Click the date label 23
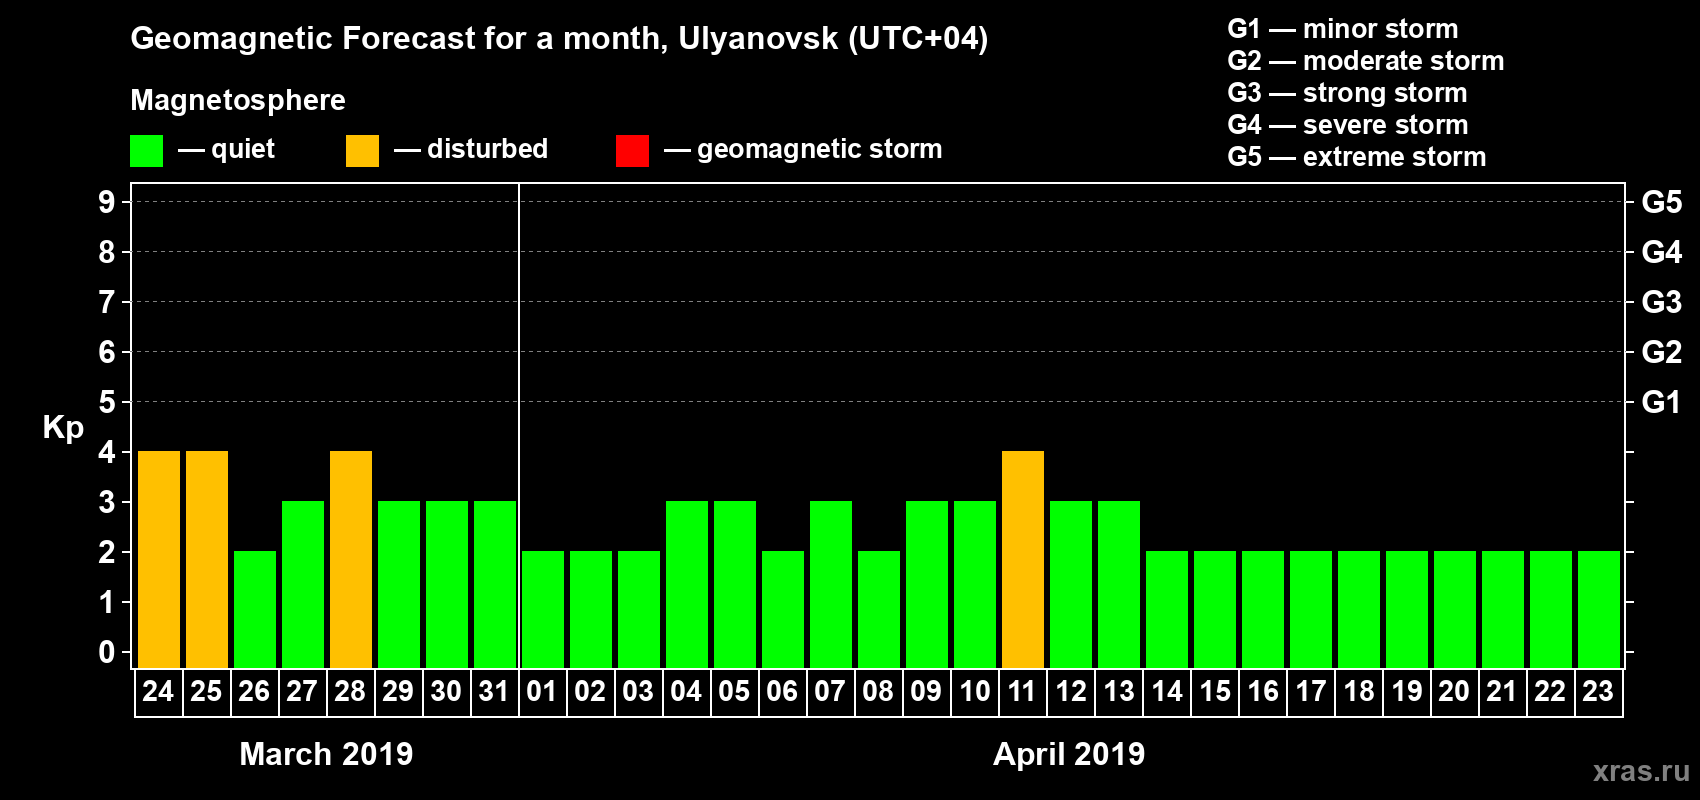This screenshot has width=1700, height=800. click(x=1598, y=692)
